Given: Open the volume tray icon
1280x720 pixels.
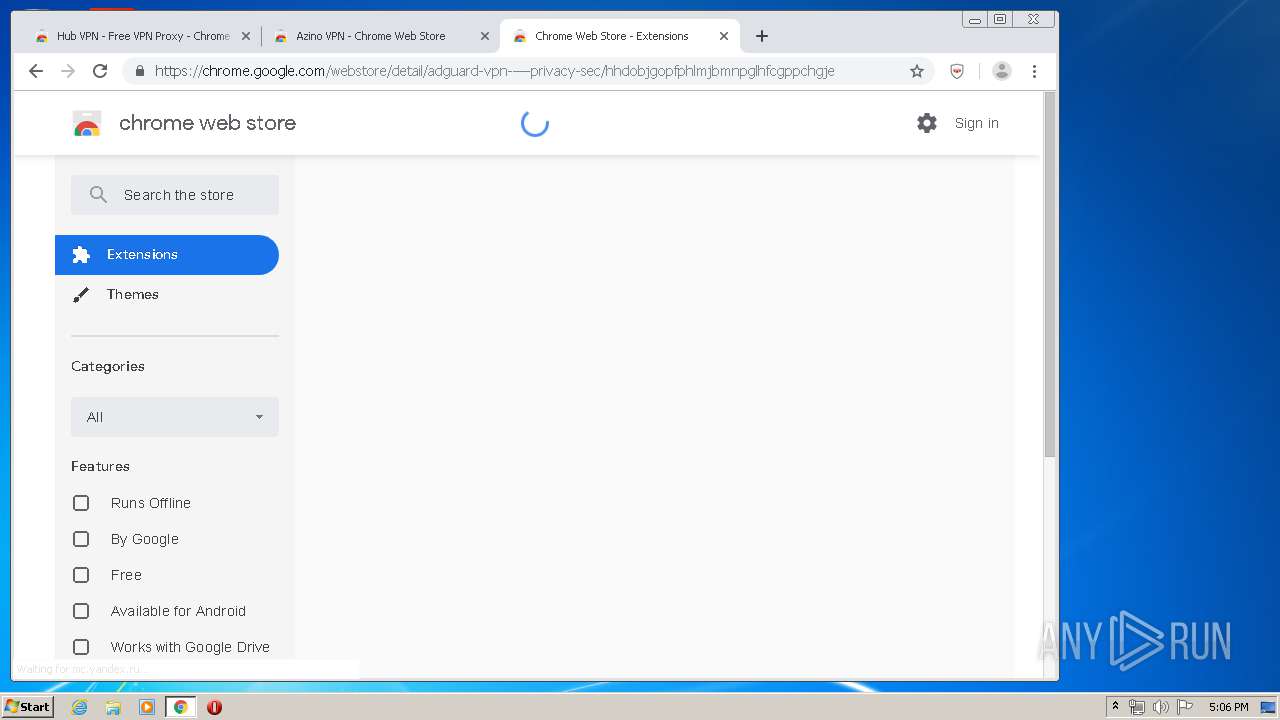Looking at the screenshot, I should pyautogui.click(x=1160, y=707).
